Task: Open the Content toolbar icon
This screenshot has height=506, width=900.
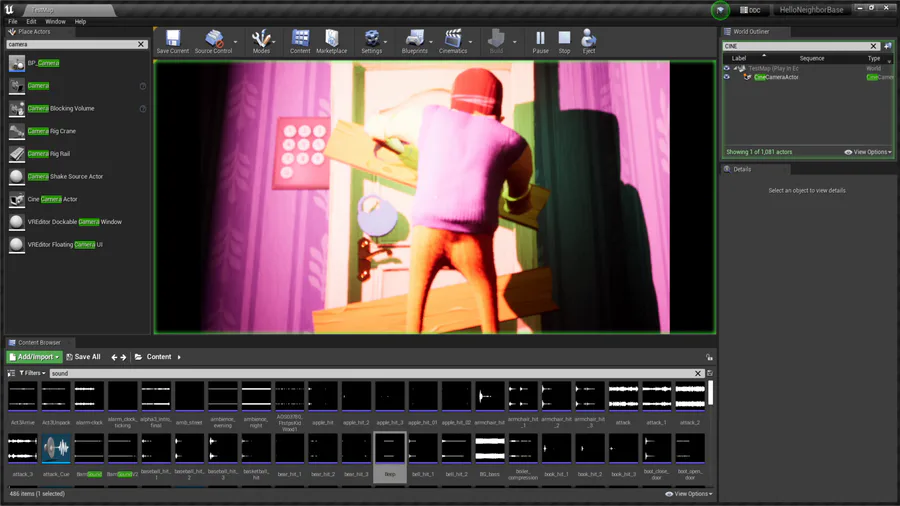Action: click(x=300, y=41)
